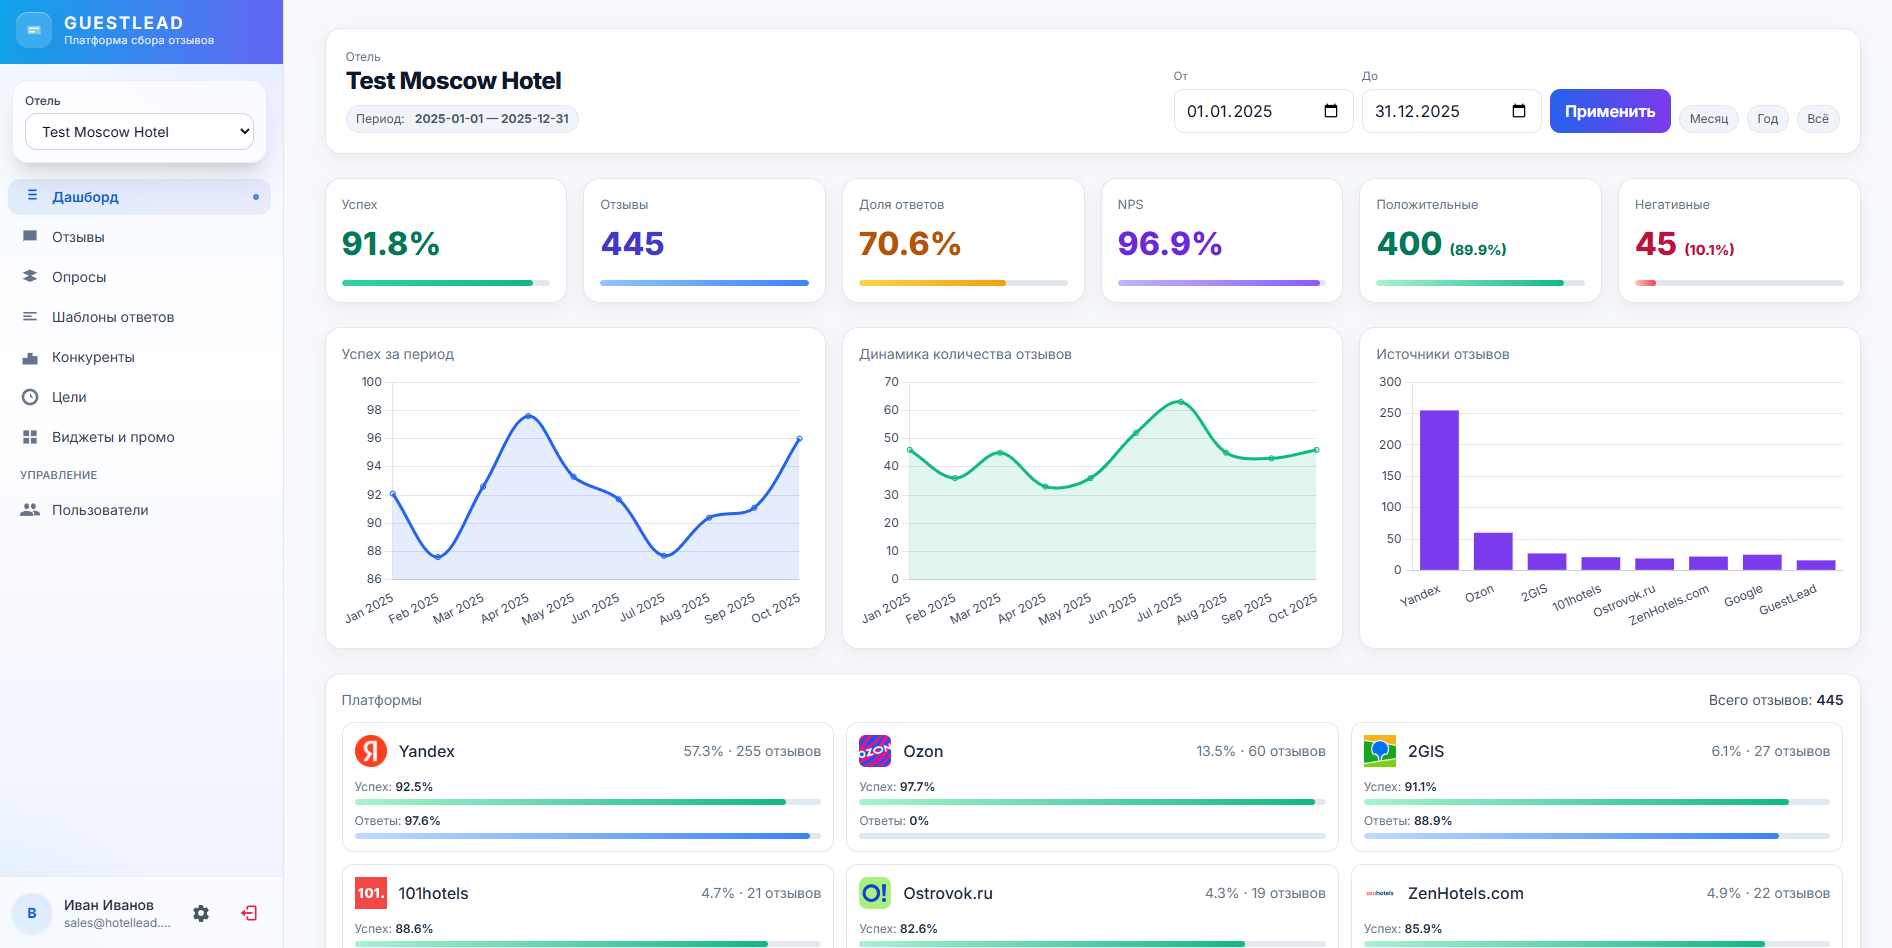
Task: Click the red logout icon
Action: tap(249, 913)
